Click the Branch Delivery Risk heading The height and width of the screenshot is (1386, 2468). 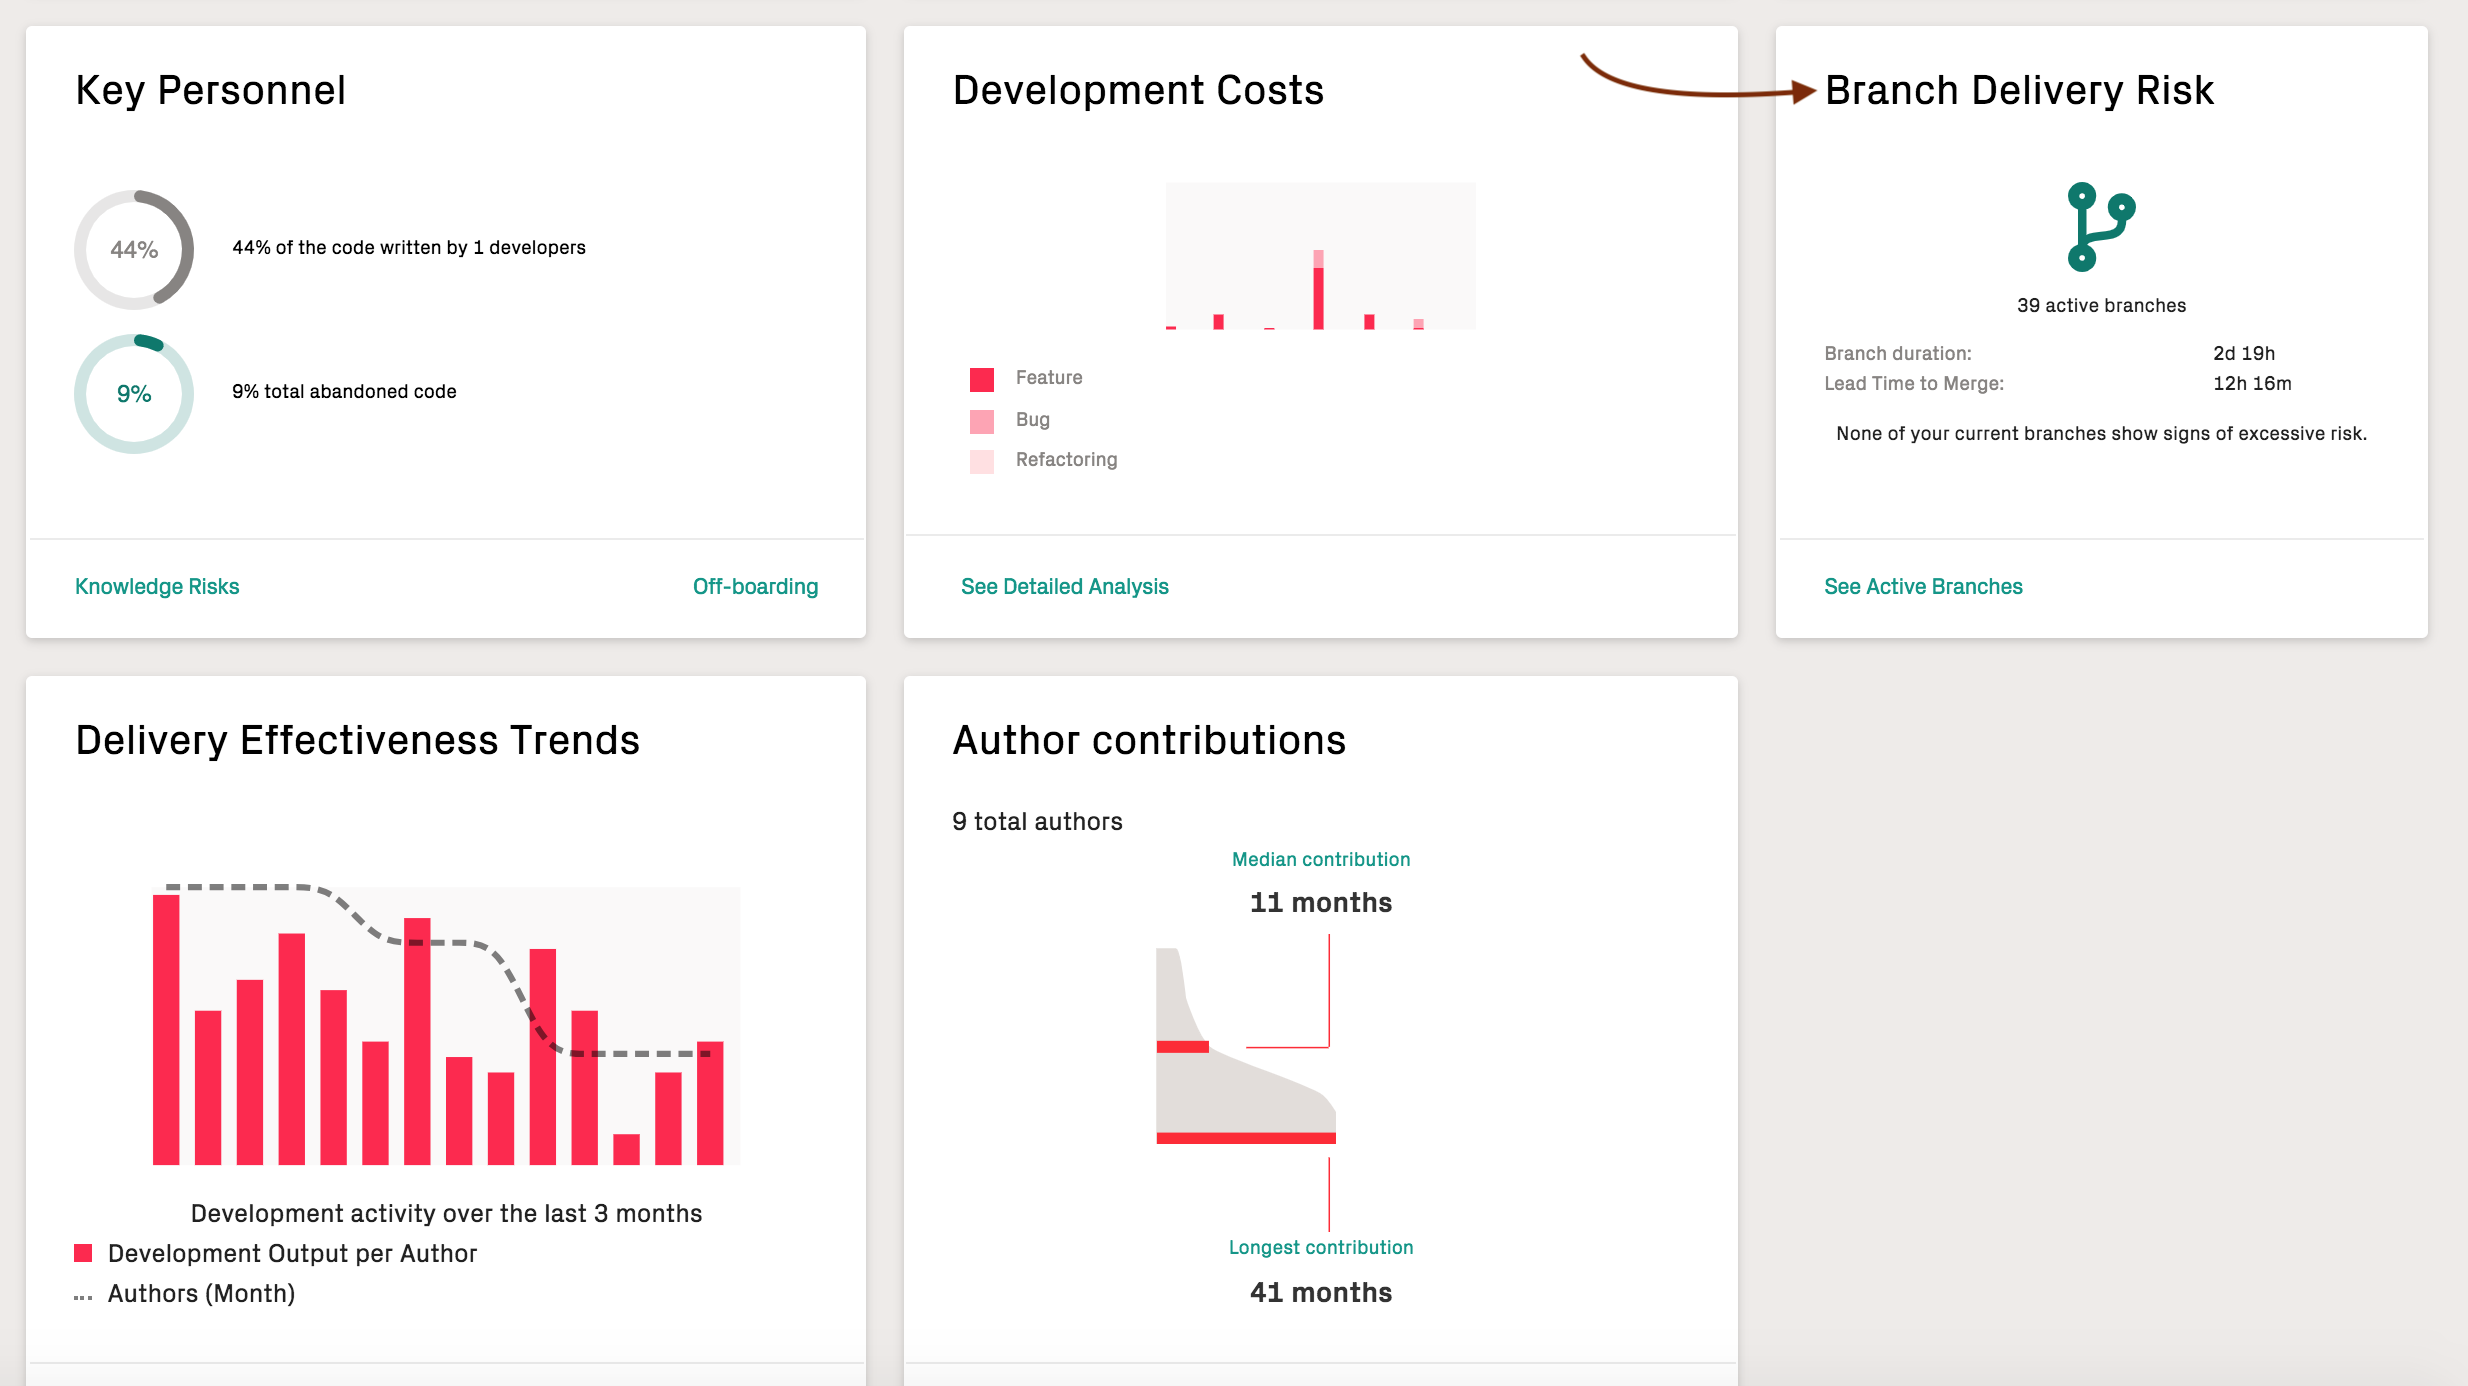pyautogui.click(x=2019, y=91)
